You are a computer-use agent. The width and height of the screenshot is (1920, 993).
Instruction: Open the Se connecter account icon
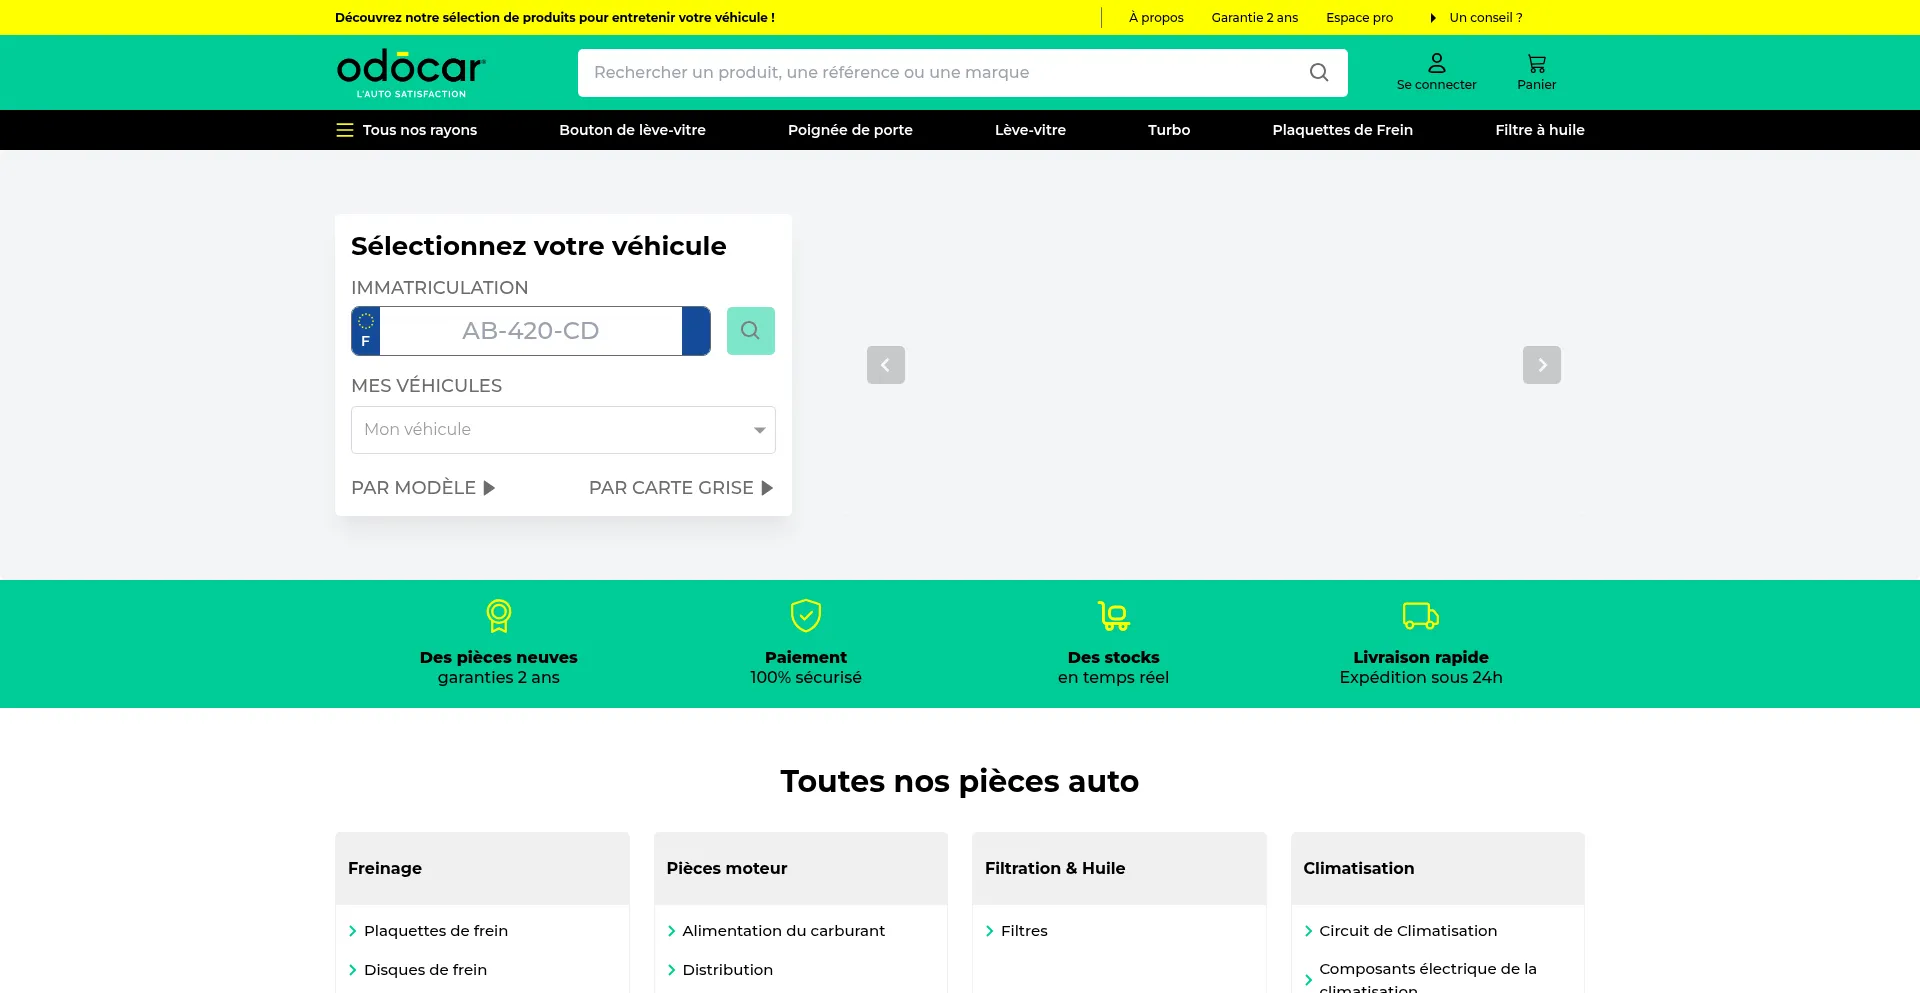pos(1437,63)
